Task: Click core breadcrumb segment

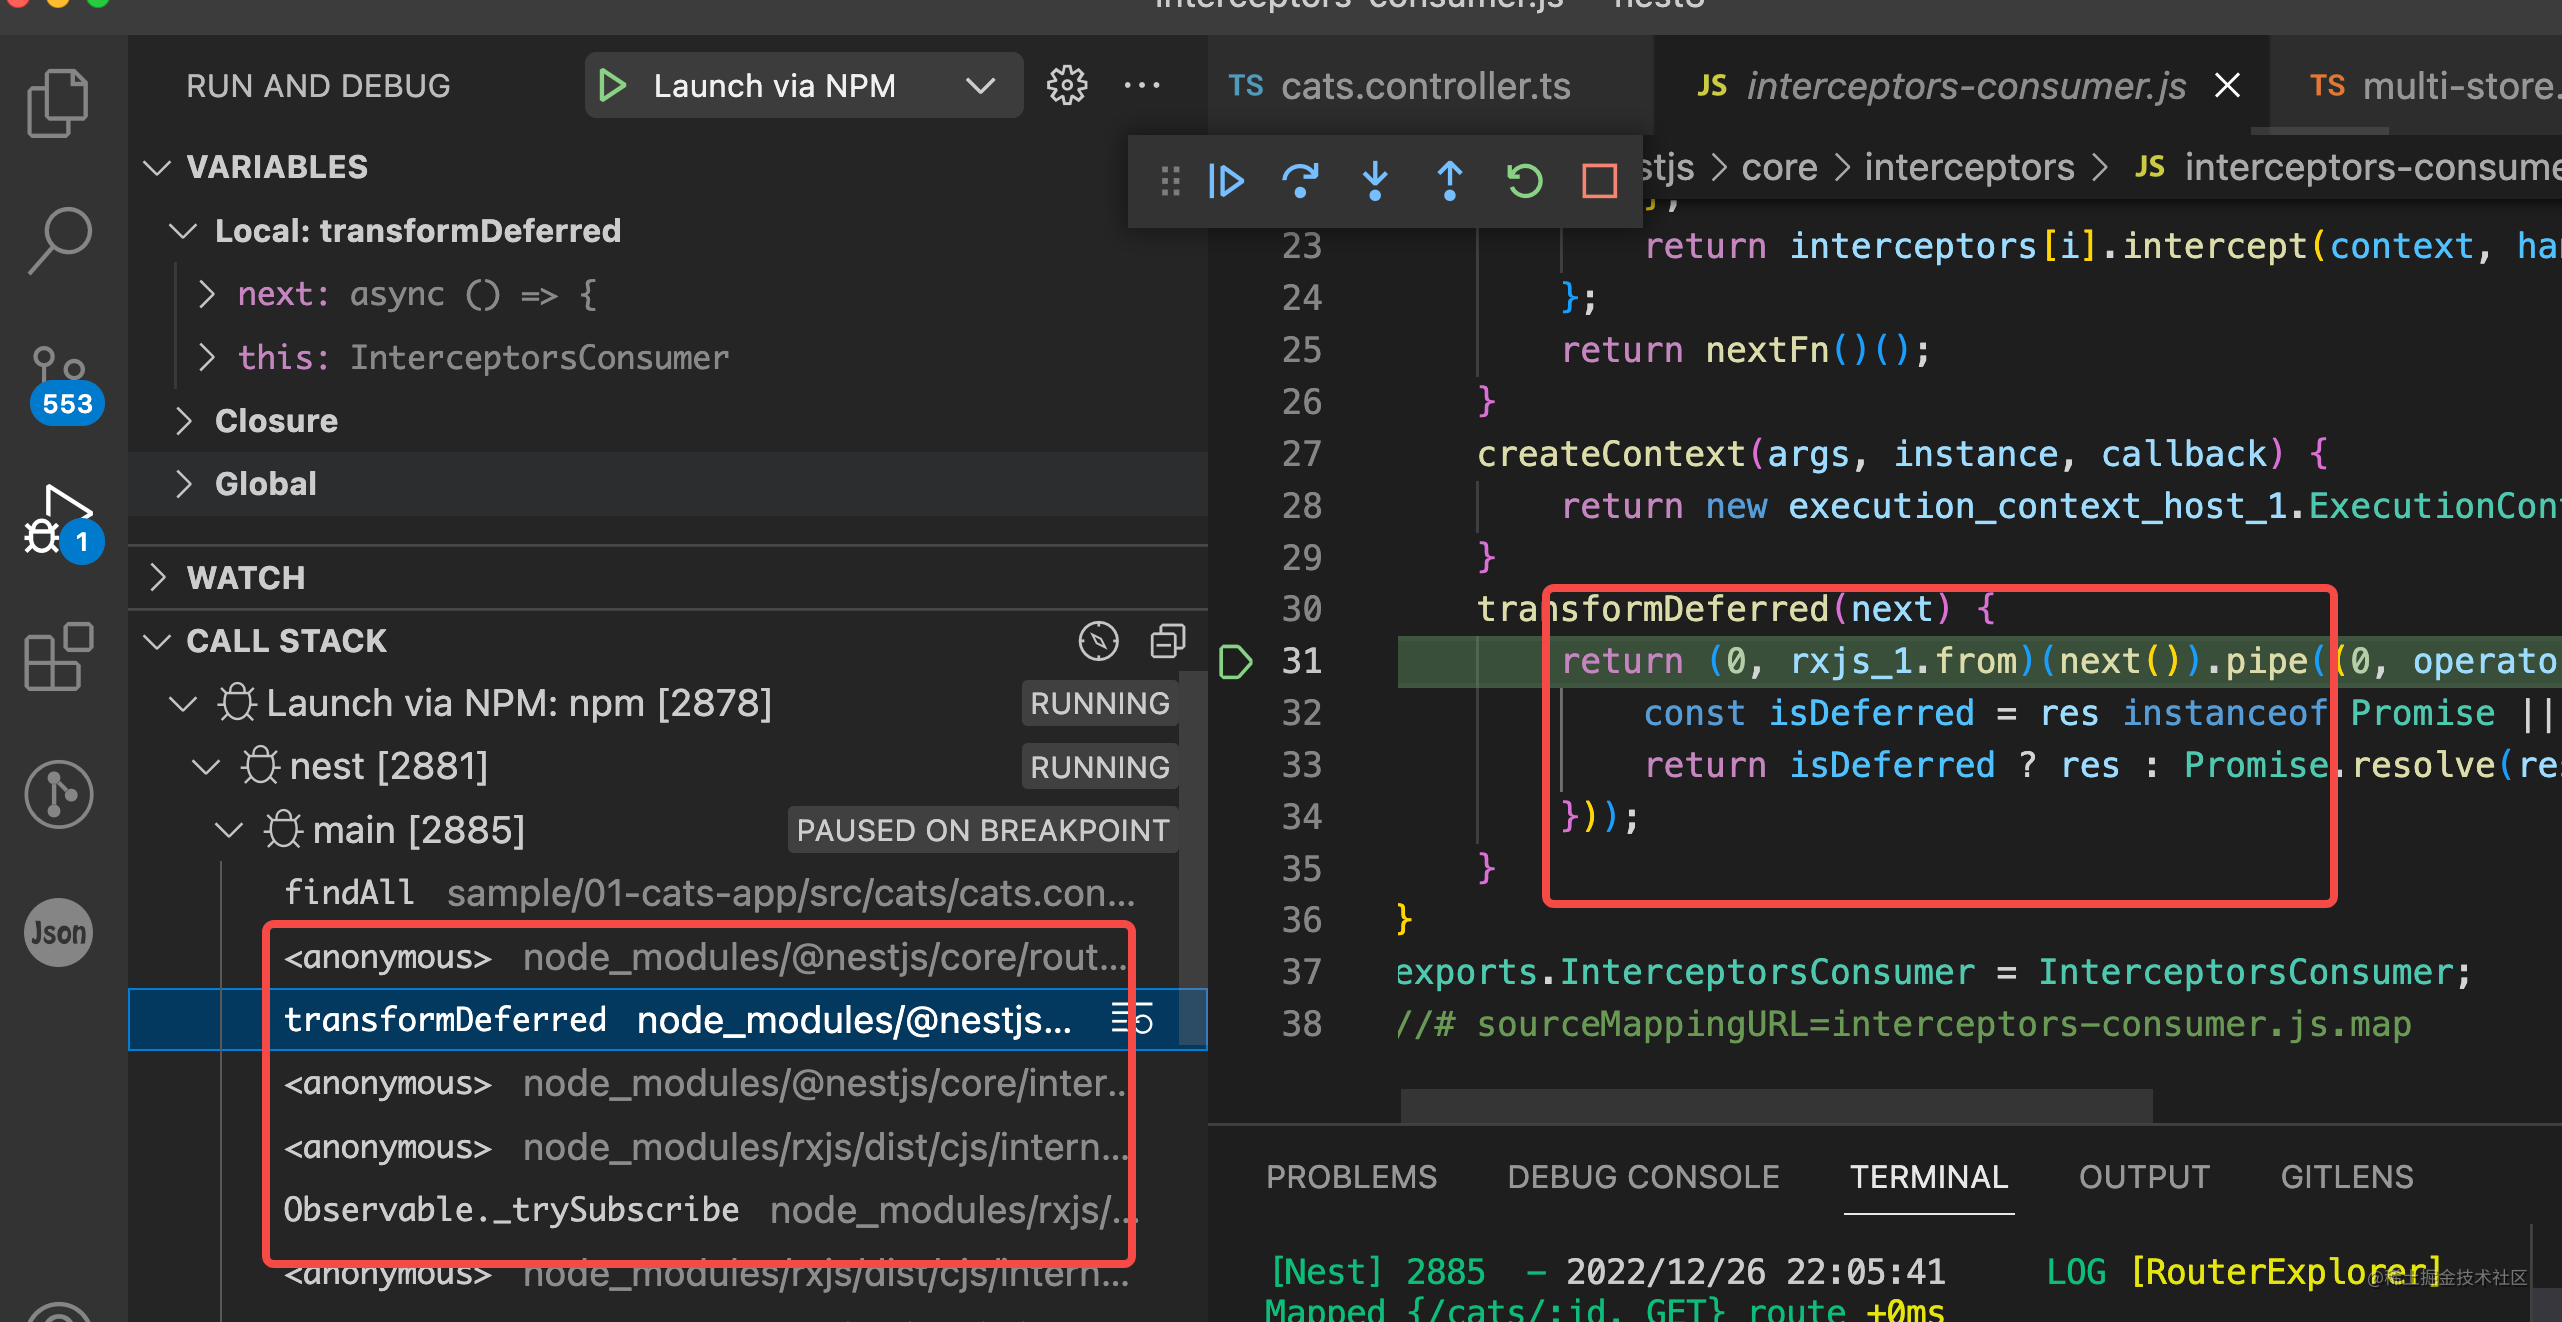Action: (x=1779, y=167)
